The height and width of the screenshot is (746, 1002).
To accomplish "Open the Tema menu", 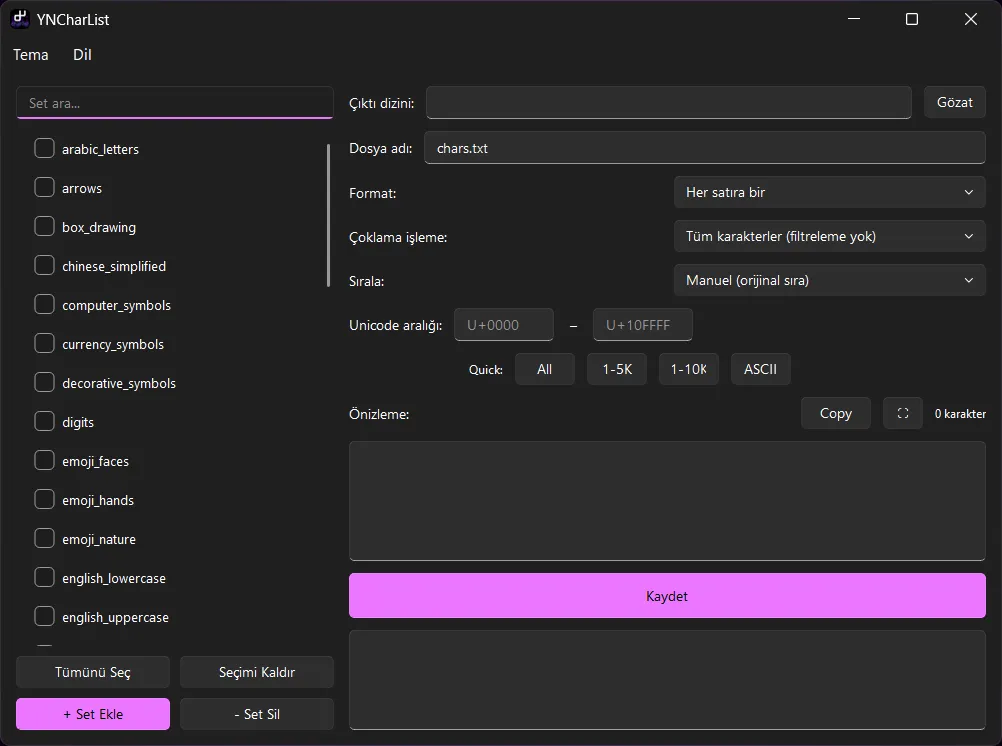I will click(31, 55).
